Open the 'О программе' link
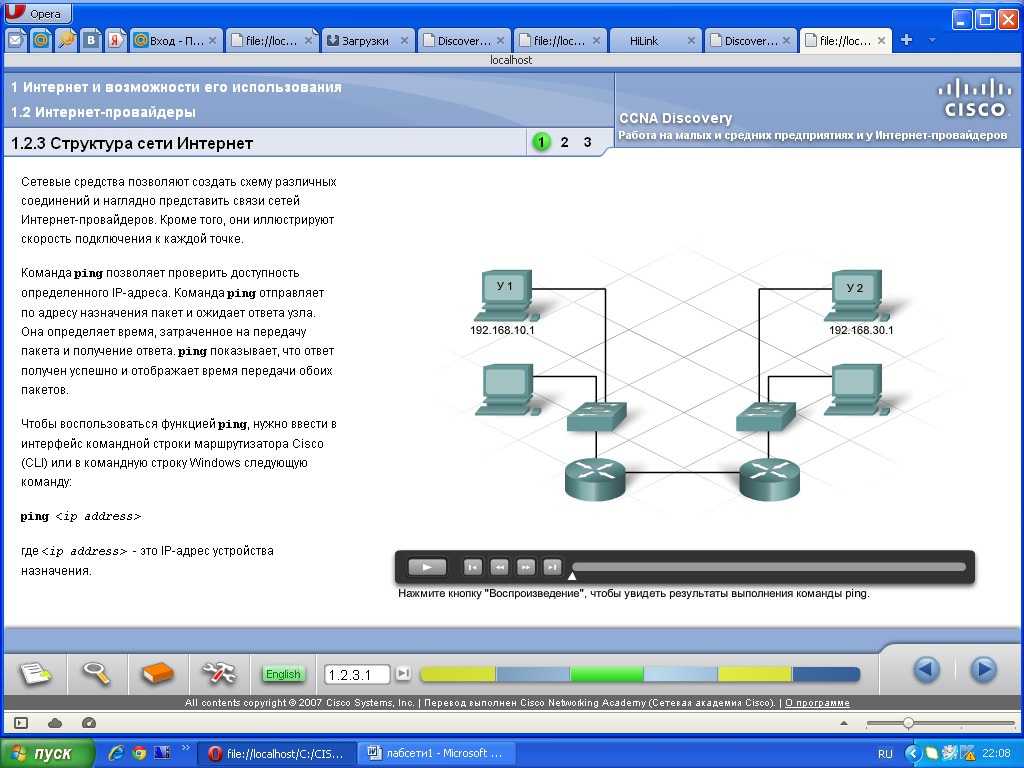1024x768 pixels. 817,703
